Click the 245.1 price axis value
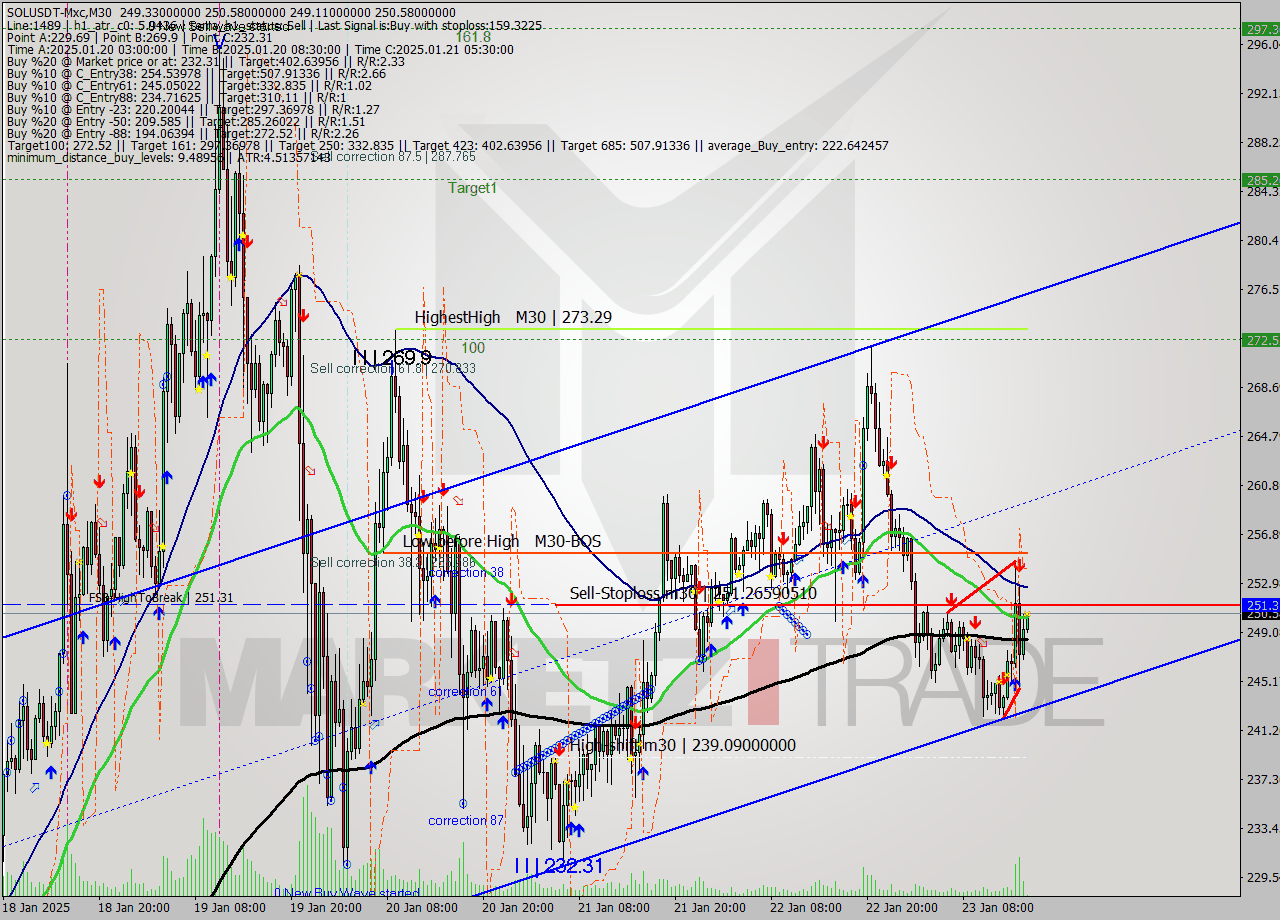Image resolution: width=1280 pixels, height=920 pixels. pyautogui.click(x=1262, y=681)
